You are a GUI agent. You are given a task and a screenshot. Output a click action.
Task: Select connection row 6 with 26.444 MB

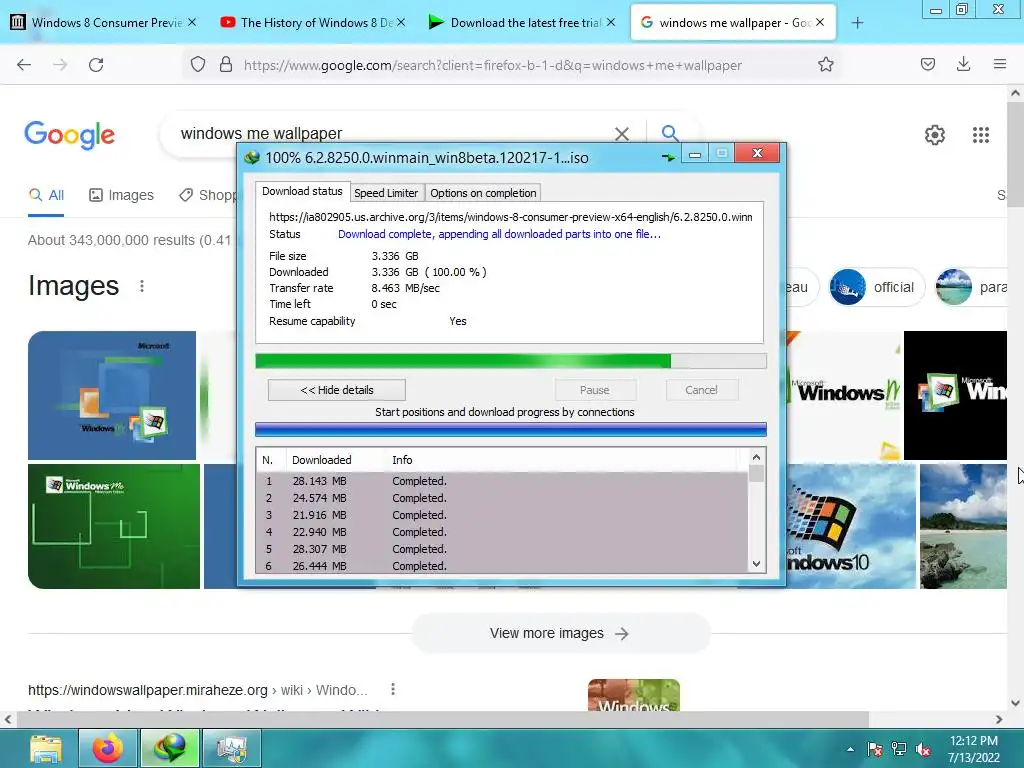(x=502, y=566)
